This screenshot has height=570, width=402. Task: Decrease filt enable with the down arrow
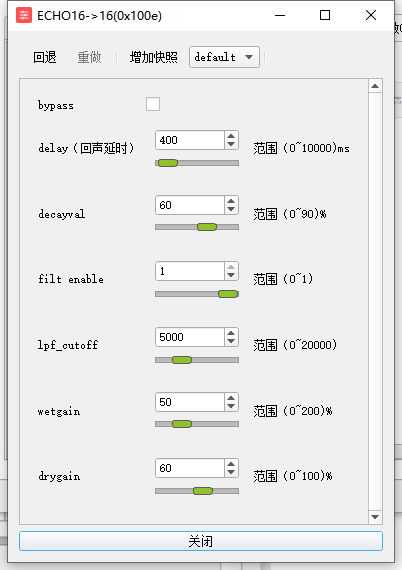click(231, 275)
